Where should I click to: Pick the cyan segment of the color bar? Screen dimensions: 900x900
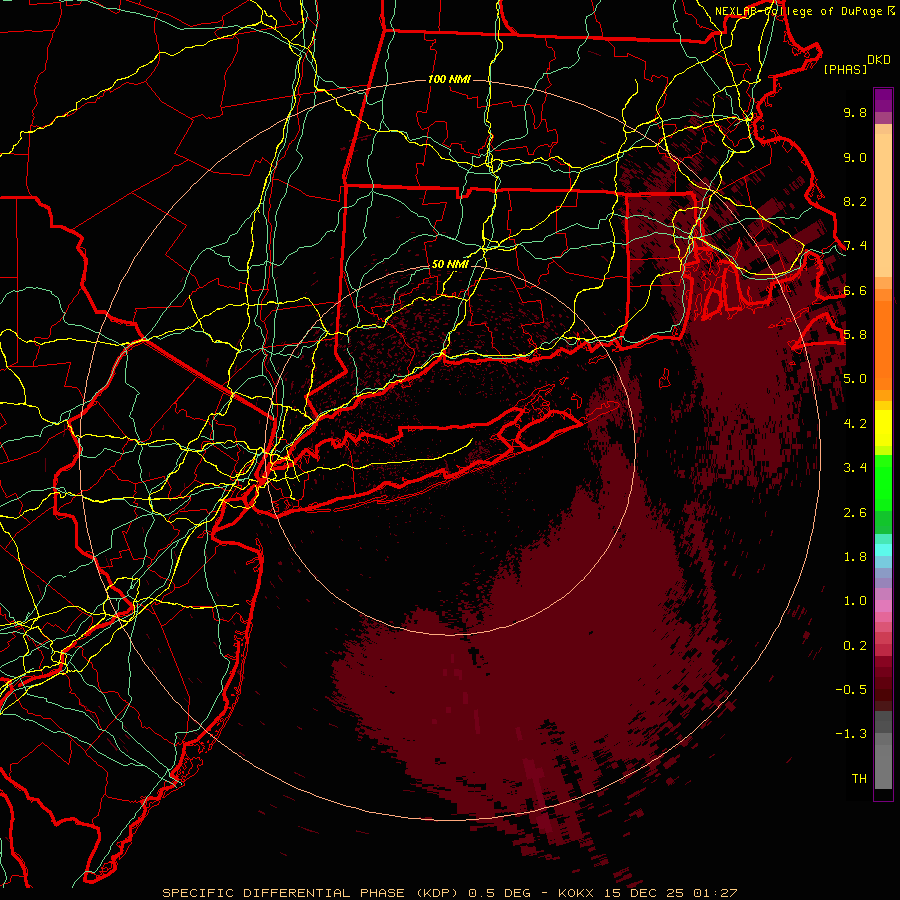[x=883, y=550]
